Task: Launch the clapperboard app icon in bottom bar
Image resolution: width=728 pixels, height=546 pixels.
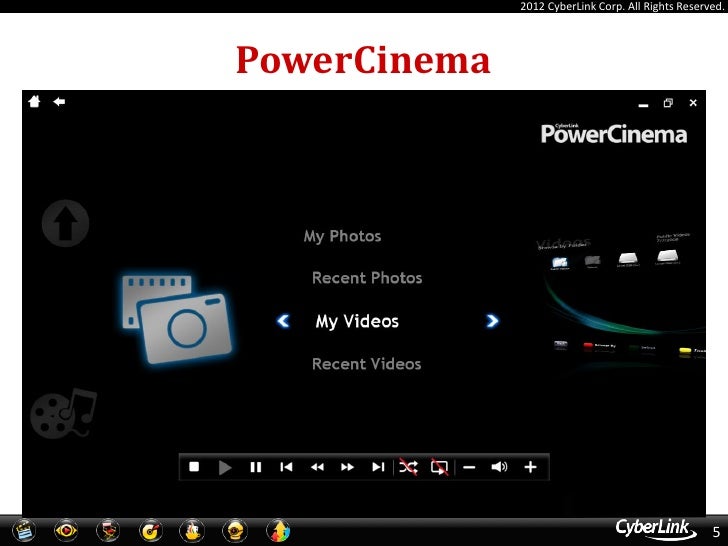Action: click(x=24, y=530)
